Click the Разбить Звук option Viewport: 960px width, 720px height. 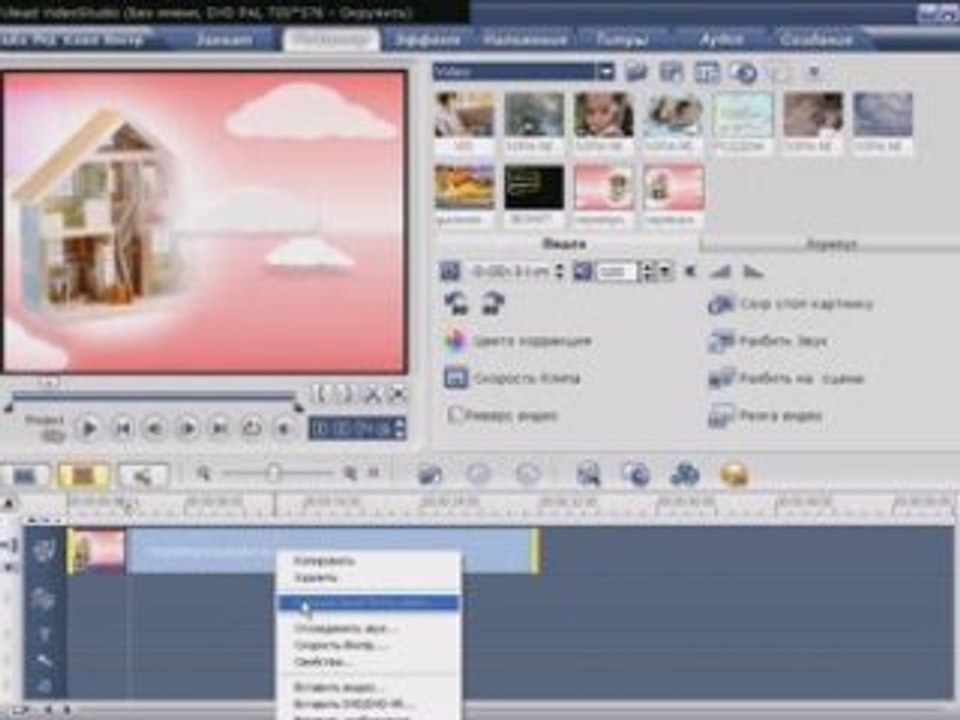[768, 341]
